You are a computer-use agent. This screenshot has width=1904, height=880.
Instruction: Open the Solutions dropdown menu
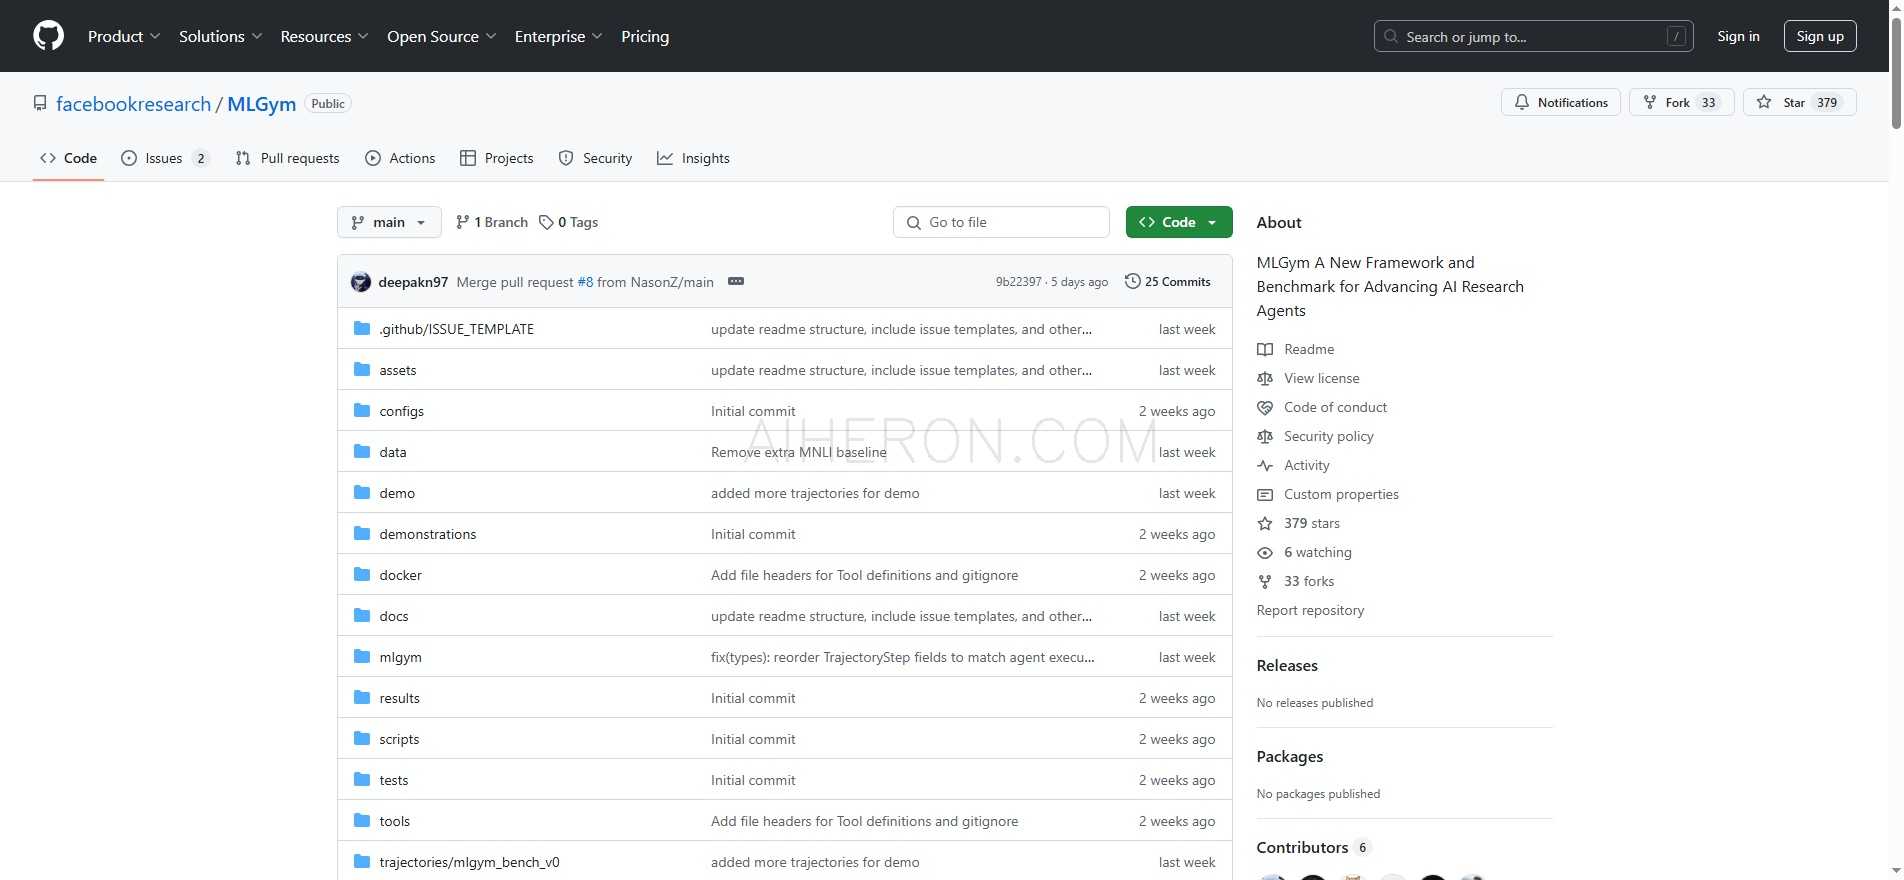(x=221, y=36)
